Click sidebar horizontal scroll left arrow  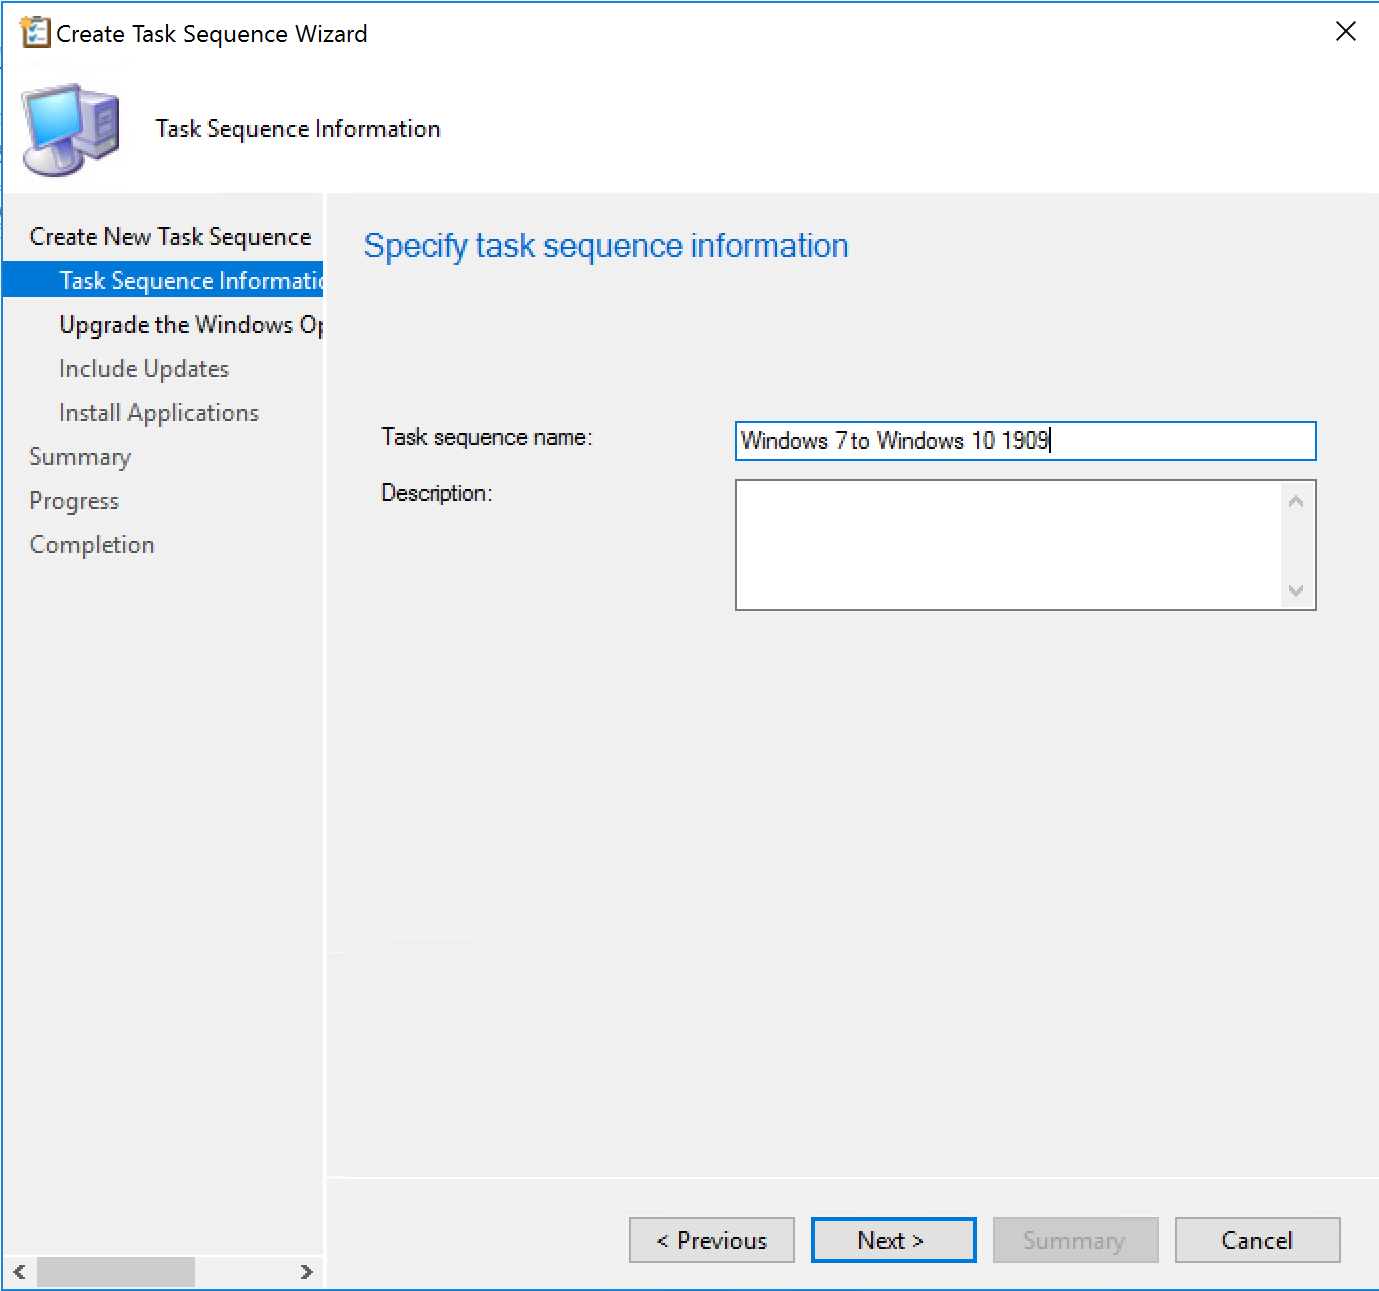pos(19,1272)
